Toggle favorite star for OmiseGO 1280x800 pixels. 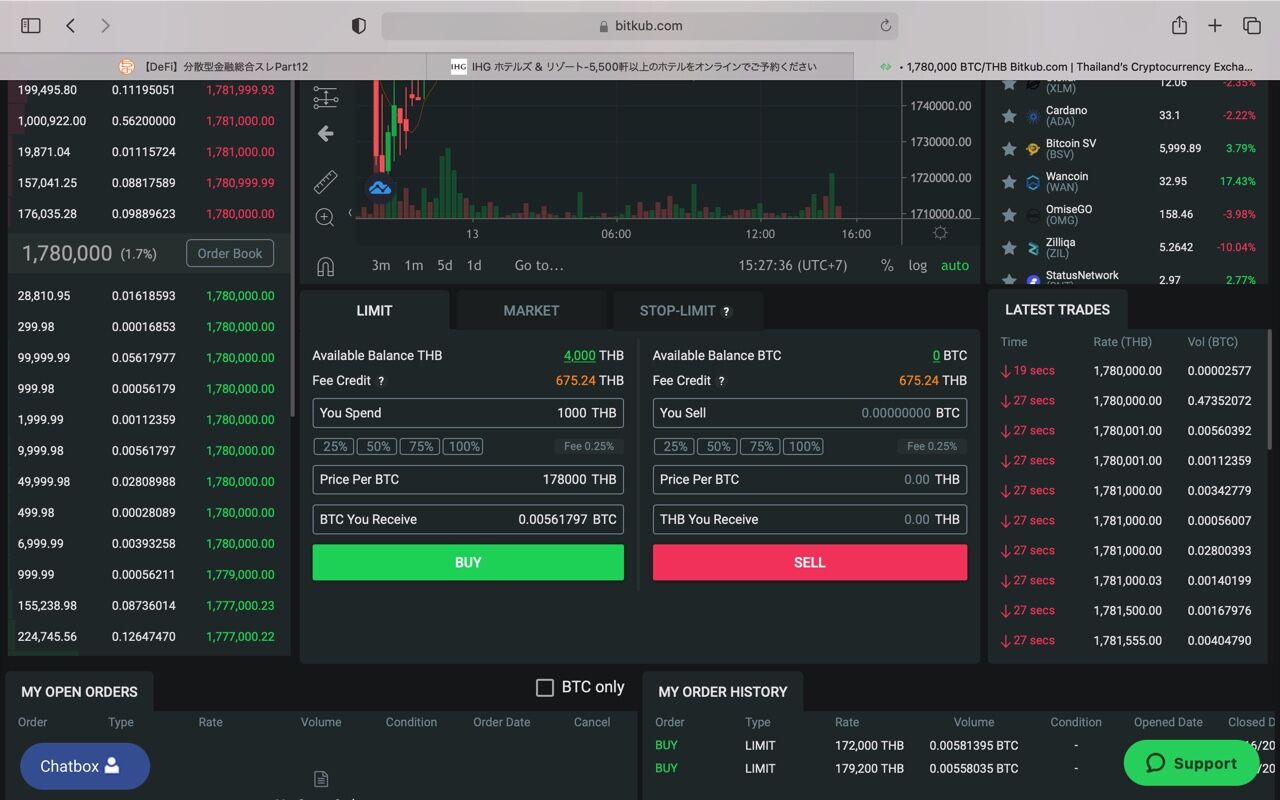(1010, 215)
